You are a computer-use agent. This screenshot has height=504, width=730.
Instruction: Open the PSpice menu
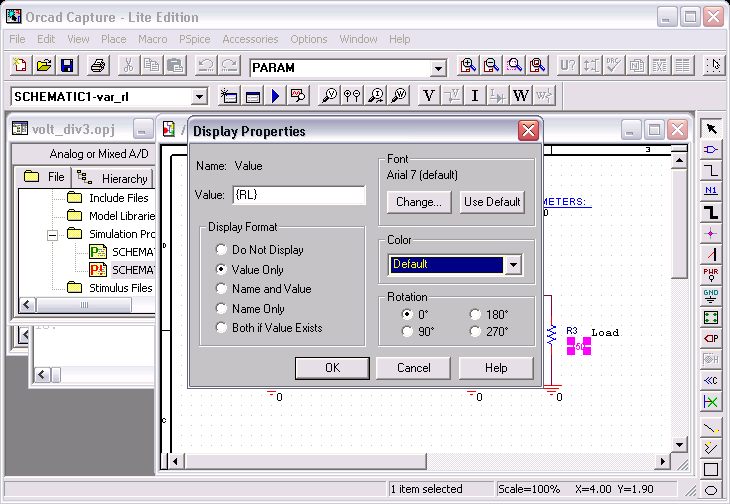coord(195,39)
